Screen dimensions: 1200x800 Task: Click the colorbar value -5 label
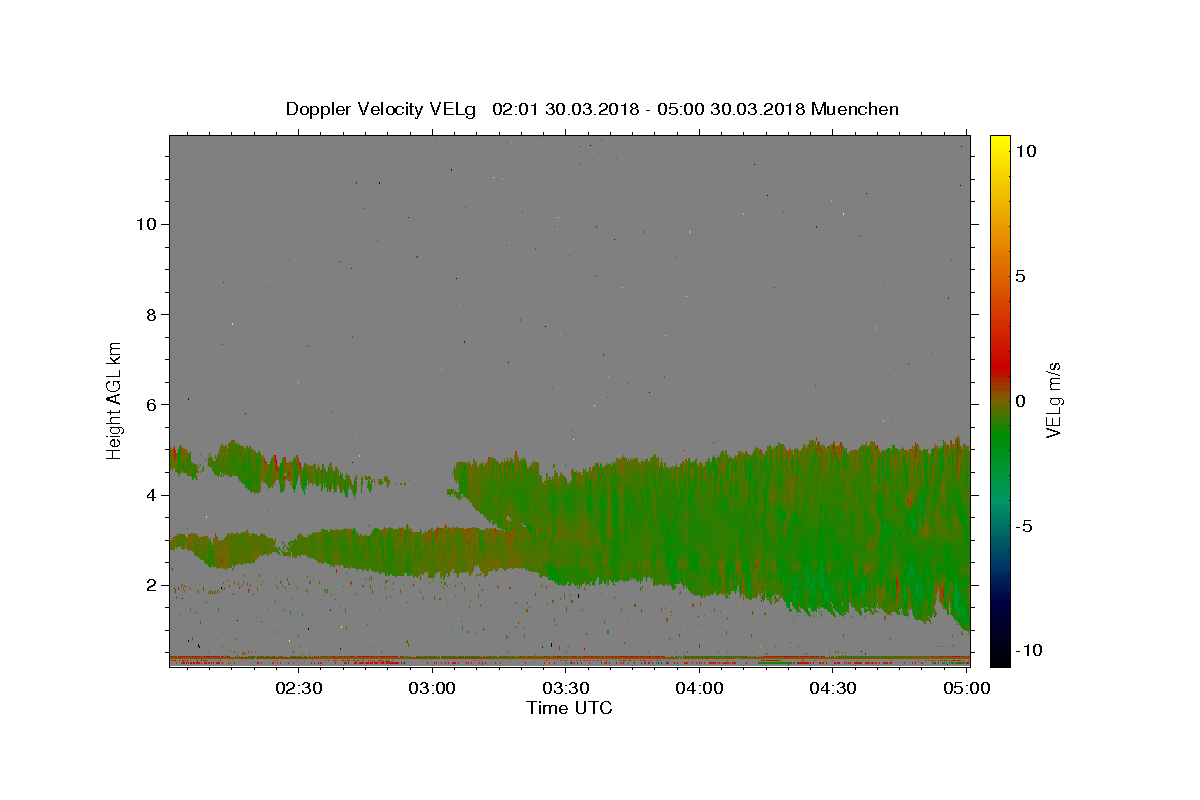point(1024,526)
